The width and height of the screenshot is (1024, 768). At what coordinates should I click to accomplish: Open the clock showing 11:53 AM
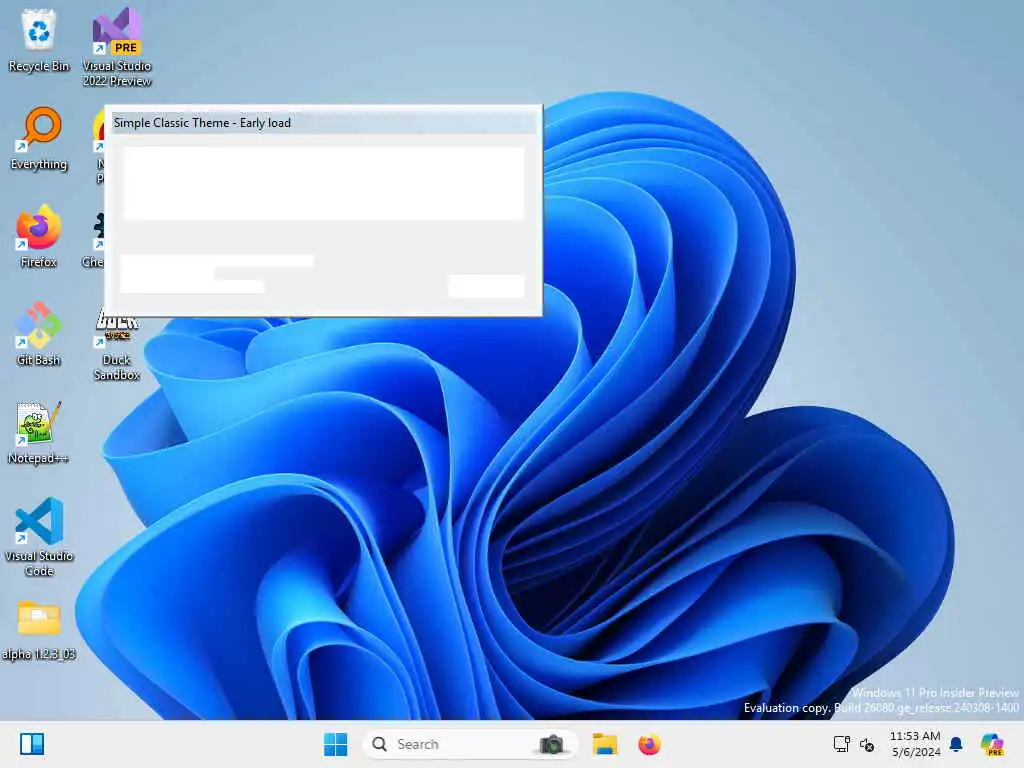[916, 744]
